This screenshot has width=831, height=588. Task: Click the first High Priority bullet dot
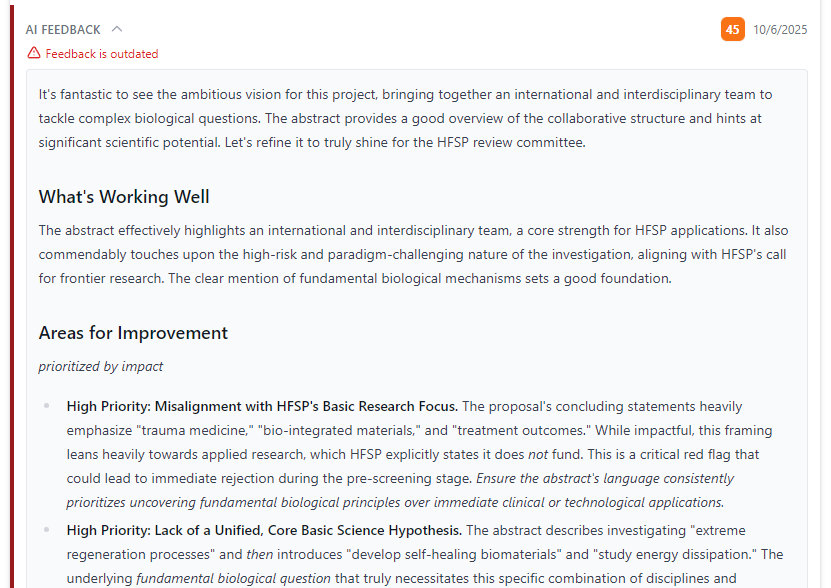click(x=47, y=406)
